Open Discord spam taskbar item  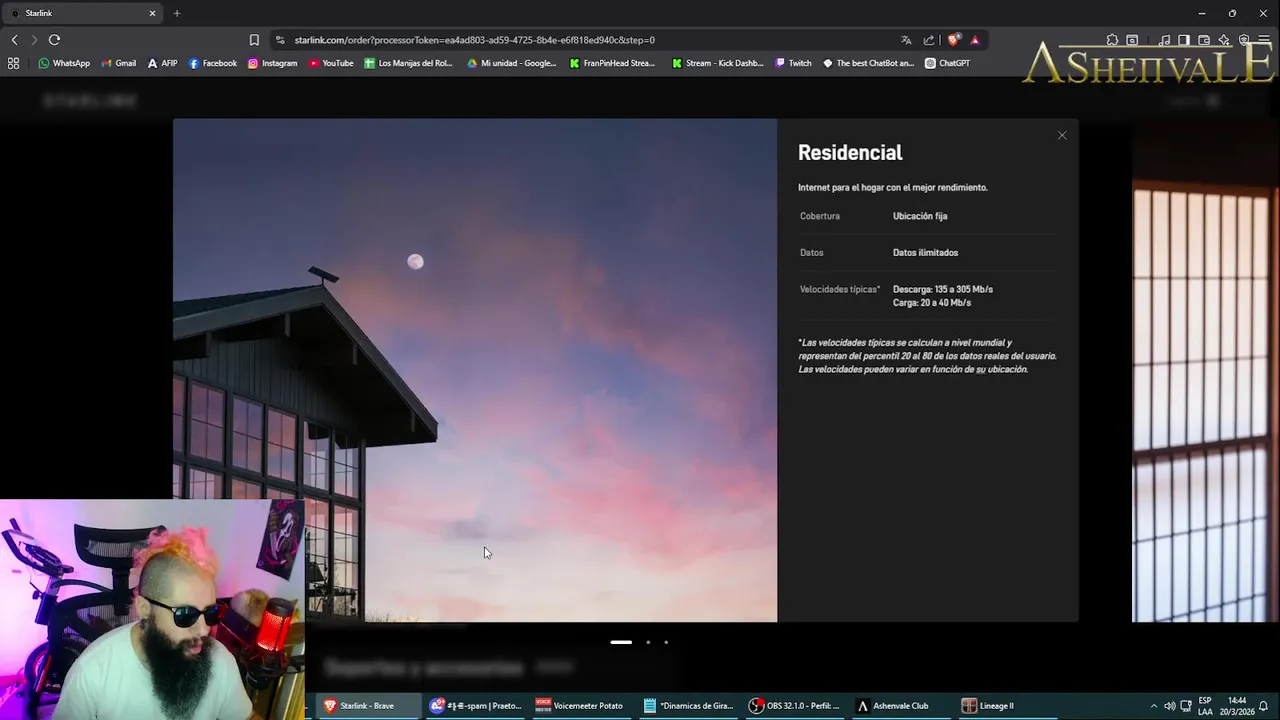coord(476,706)
